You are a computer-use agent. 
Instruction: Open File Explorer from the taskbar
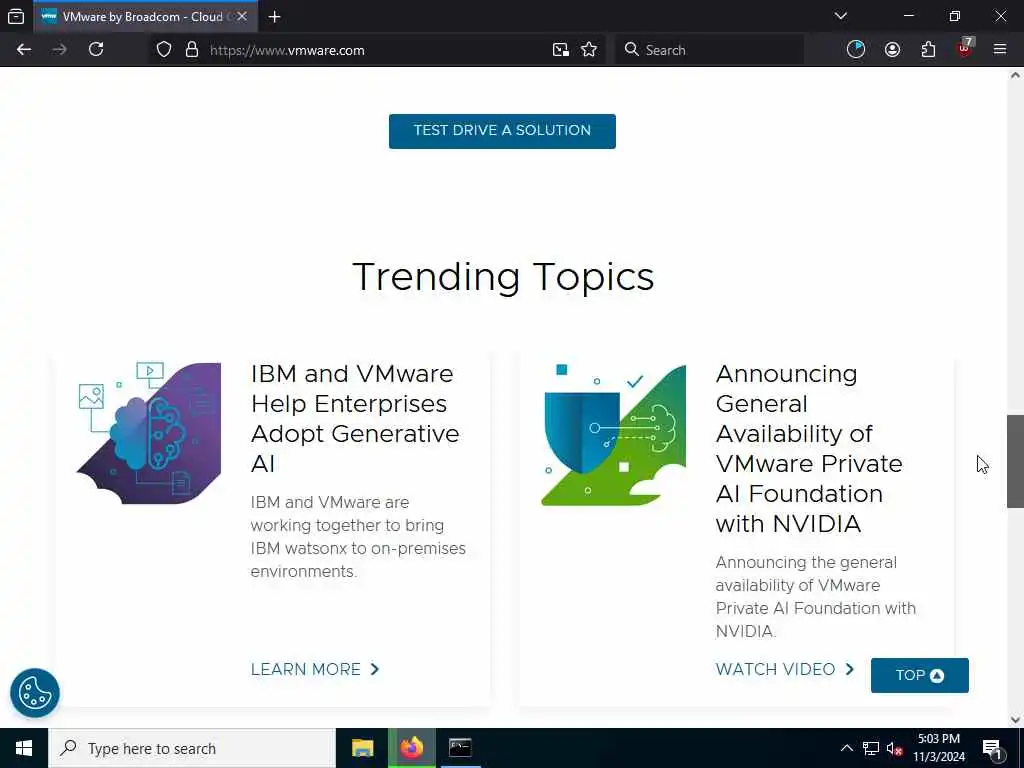coord(362,748)
